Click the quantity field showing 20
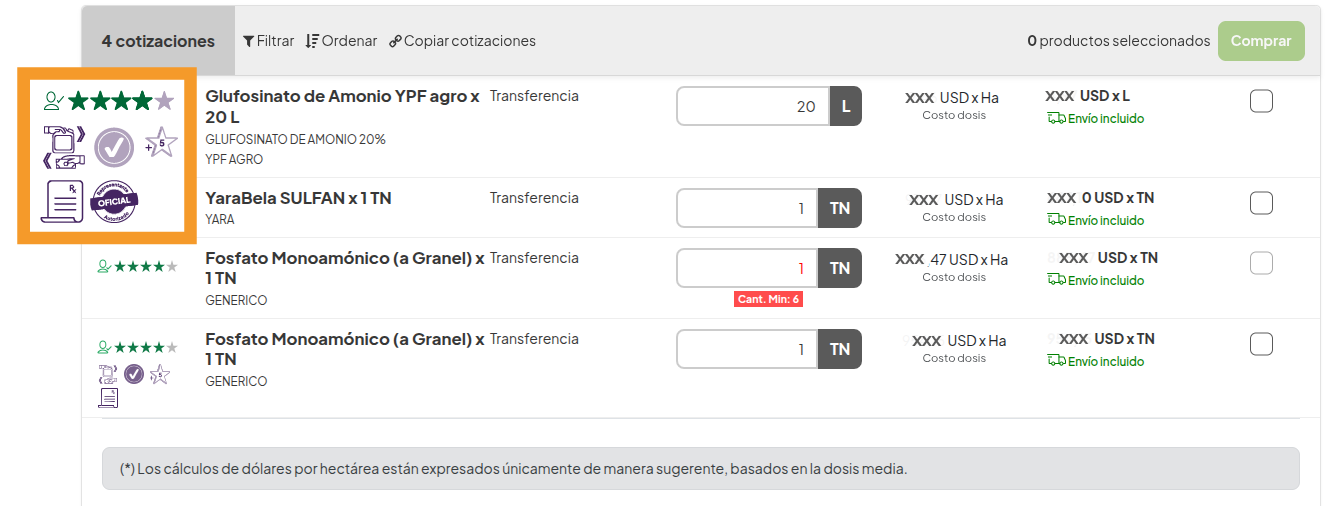The height and width of the screenshot is (506, 1327). coord(752,106)
